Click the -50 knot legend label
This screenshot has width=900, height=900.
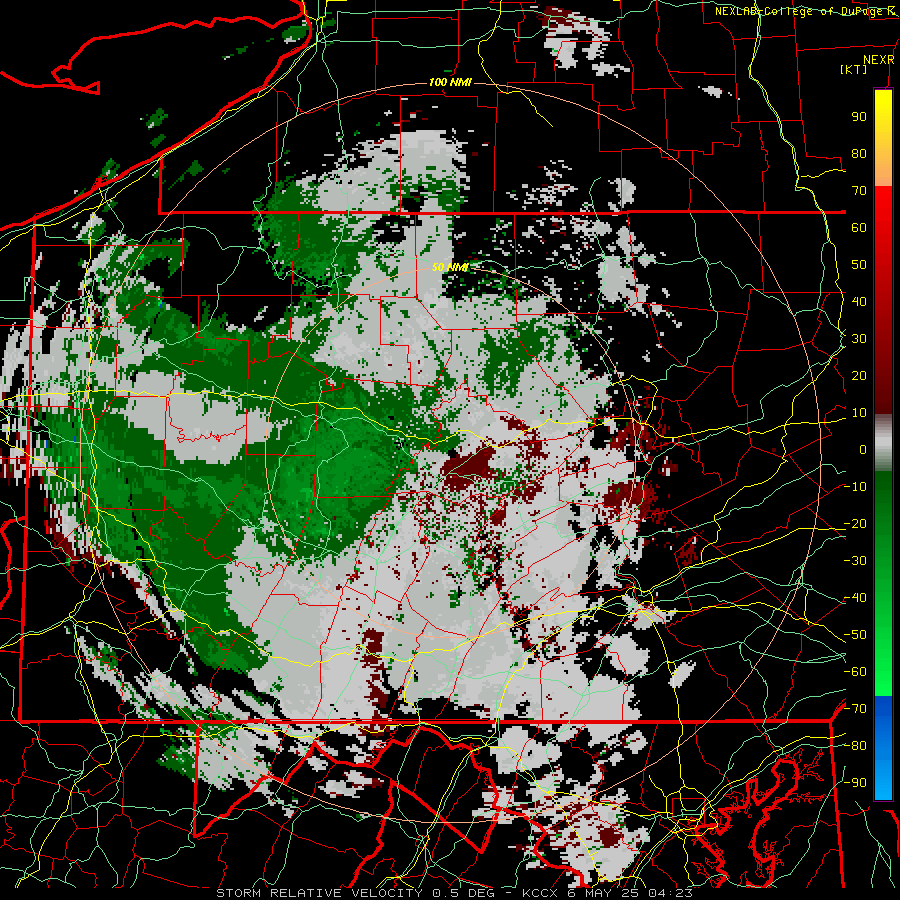855,634
